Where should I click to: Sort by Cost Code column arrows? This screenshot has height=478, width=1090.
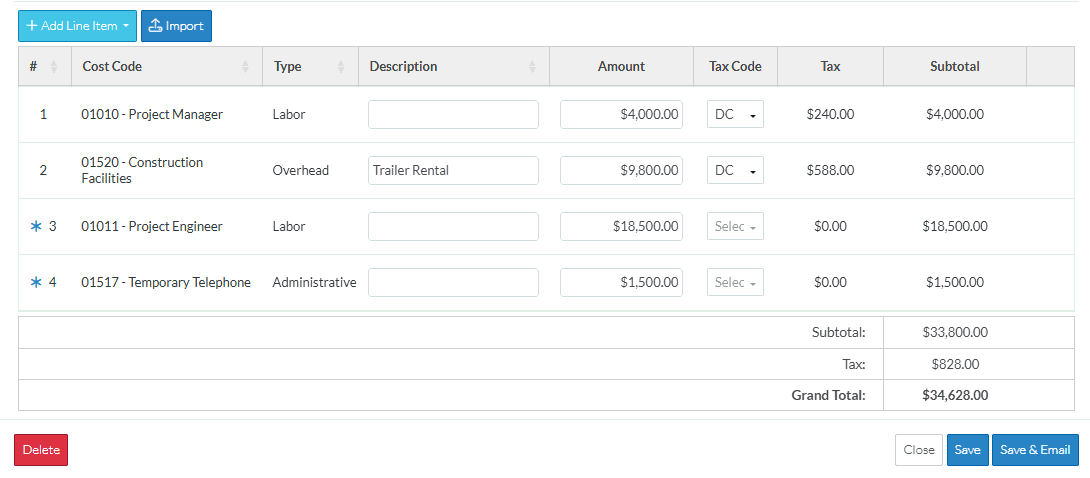click(x=246, y=67)
